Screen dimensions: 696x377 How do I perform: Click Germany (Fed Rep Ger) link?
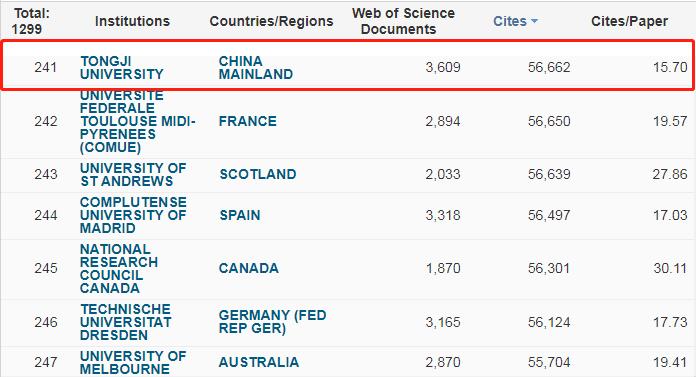pyautogui.click(x=273, y=322)
